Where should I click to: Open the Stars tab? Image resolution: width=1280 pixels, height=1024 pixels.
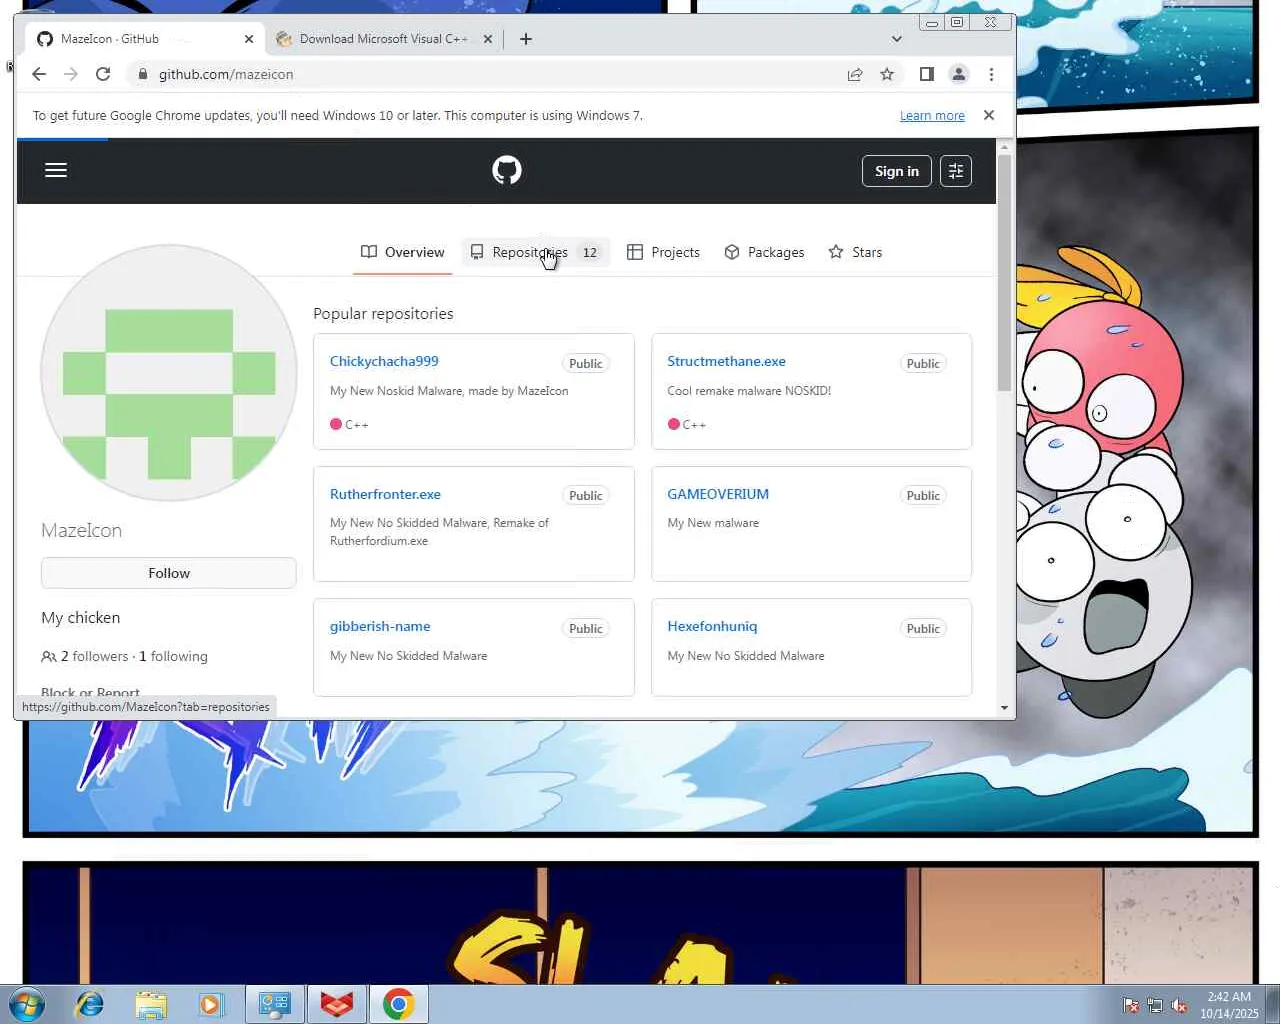click(855, 252)
